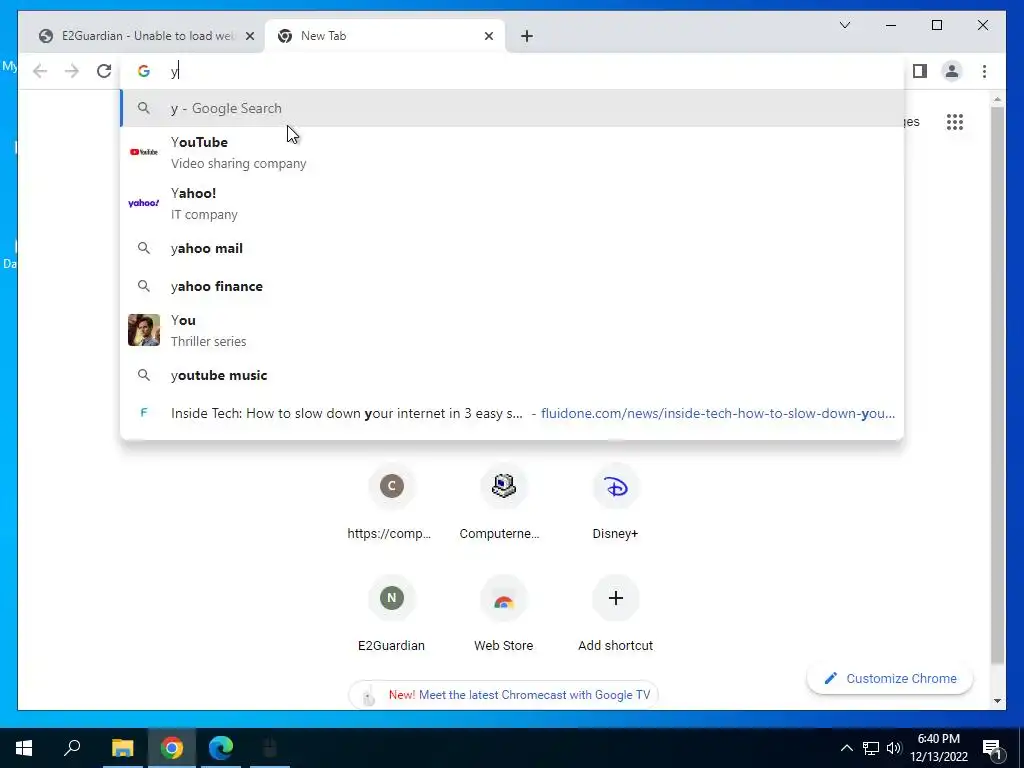The image size is (1024, 768).
Task: Click the browser forward arrow
Action: pyautogui.click(x=72, y=71)
